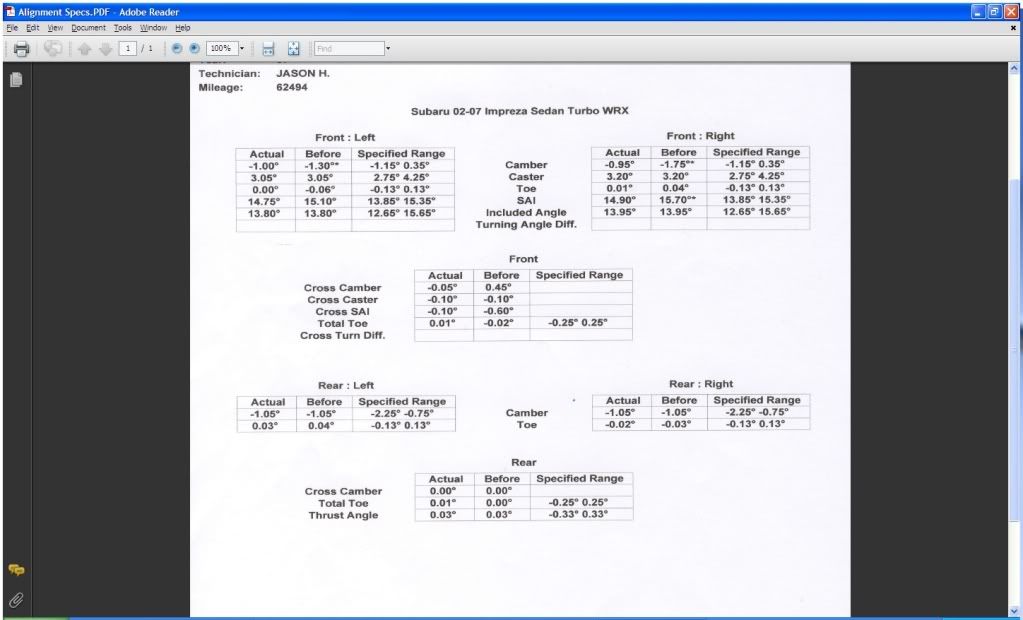Click Front Cross SAI before value '-0.60°'
Screen dimensions: 1023x620
498,311
